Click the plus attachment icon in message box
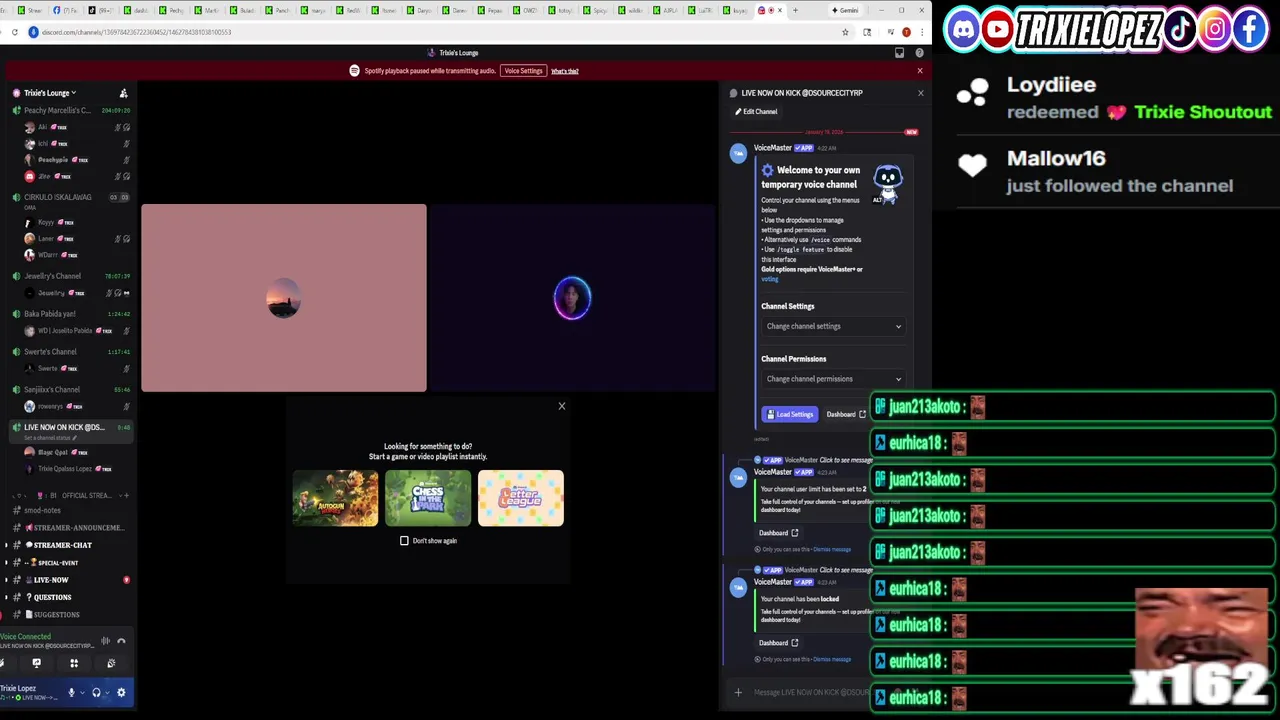The image size is (1280, 720). (x=738, y=692)
